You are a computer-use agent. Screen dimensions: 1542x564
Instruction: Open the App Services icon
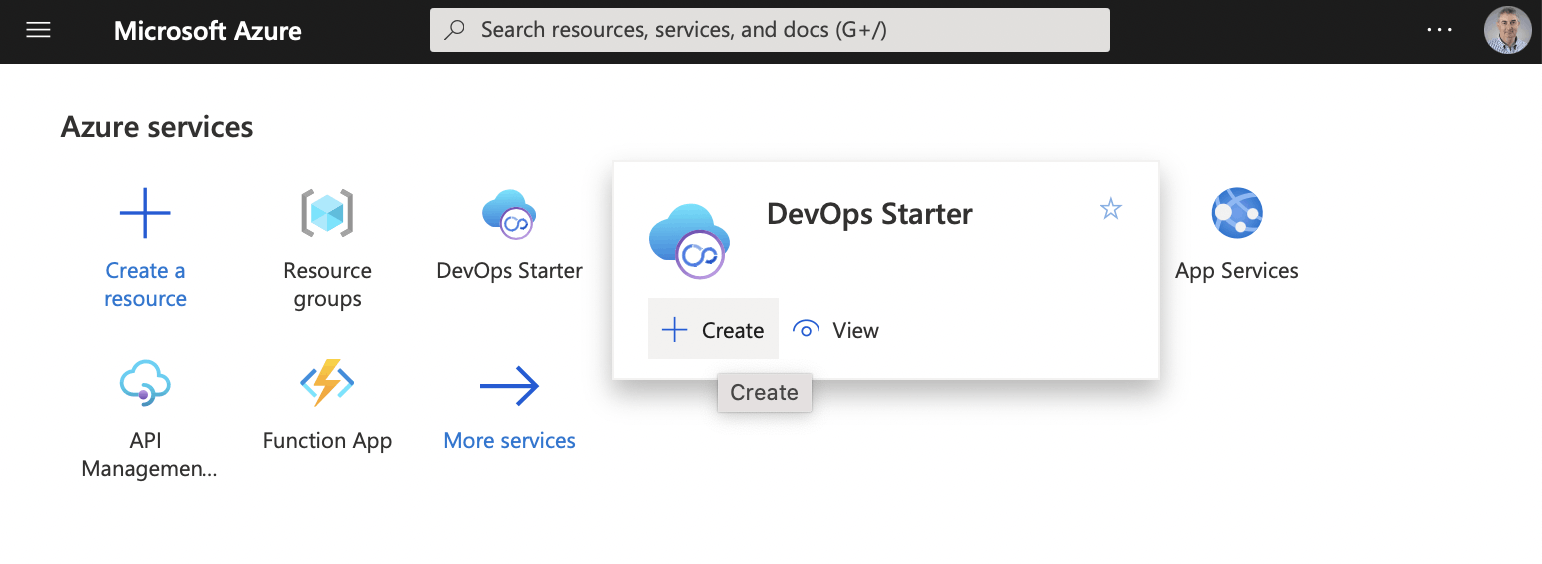(1237, 213)
